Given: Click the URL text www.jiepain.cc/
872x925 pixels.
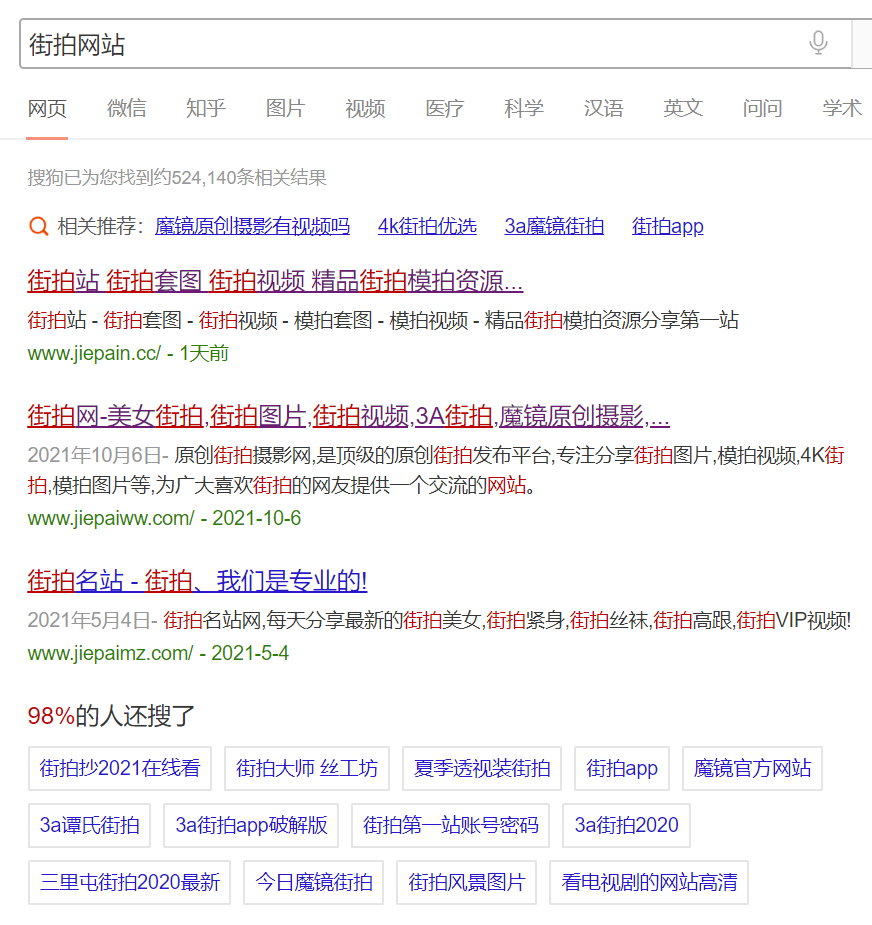Looking at the screenshot, I should [x=94, y=353].
